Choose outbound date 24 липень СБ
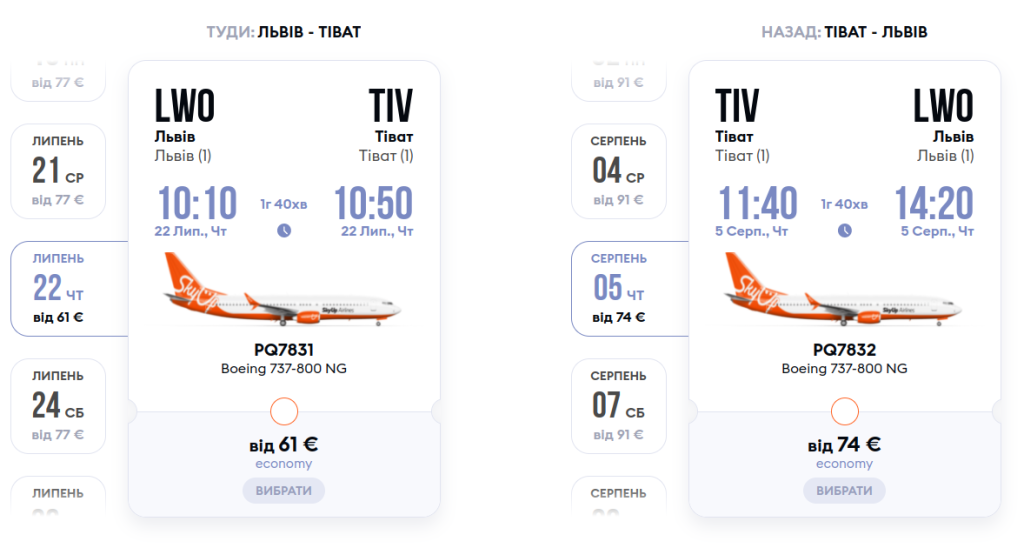This screenshot has width=1024, height=548. click(58, 405)
